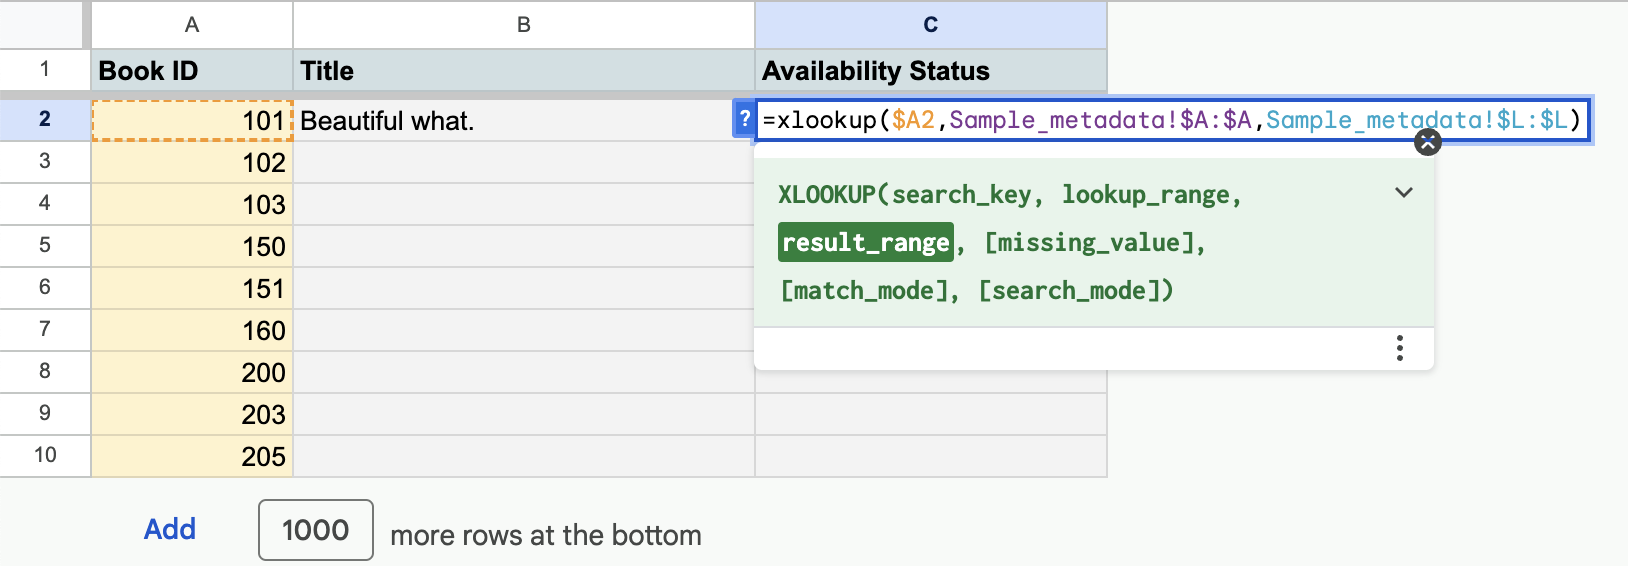Open the three-dot menu in formula popup

(1400, 348)
